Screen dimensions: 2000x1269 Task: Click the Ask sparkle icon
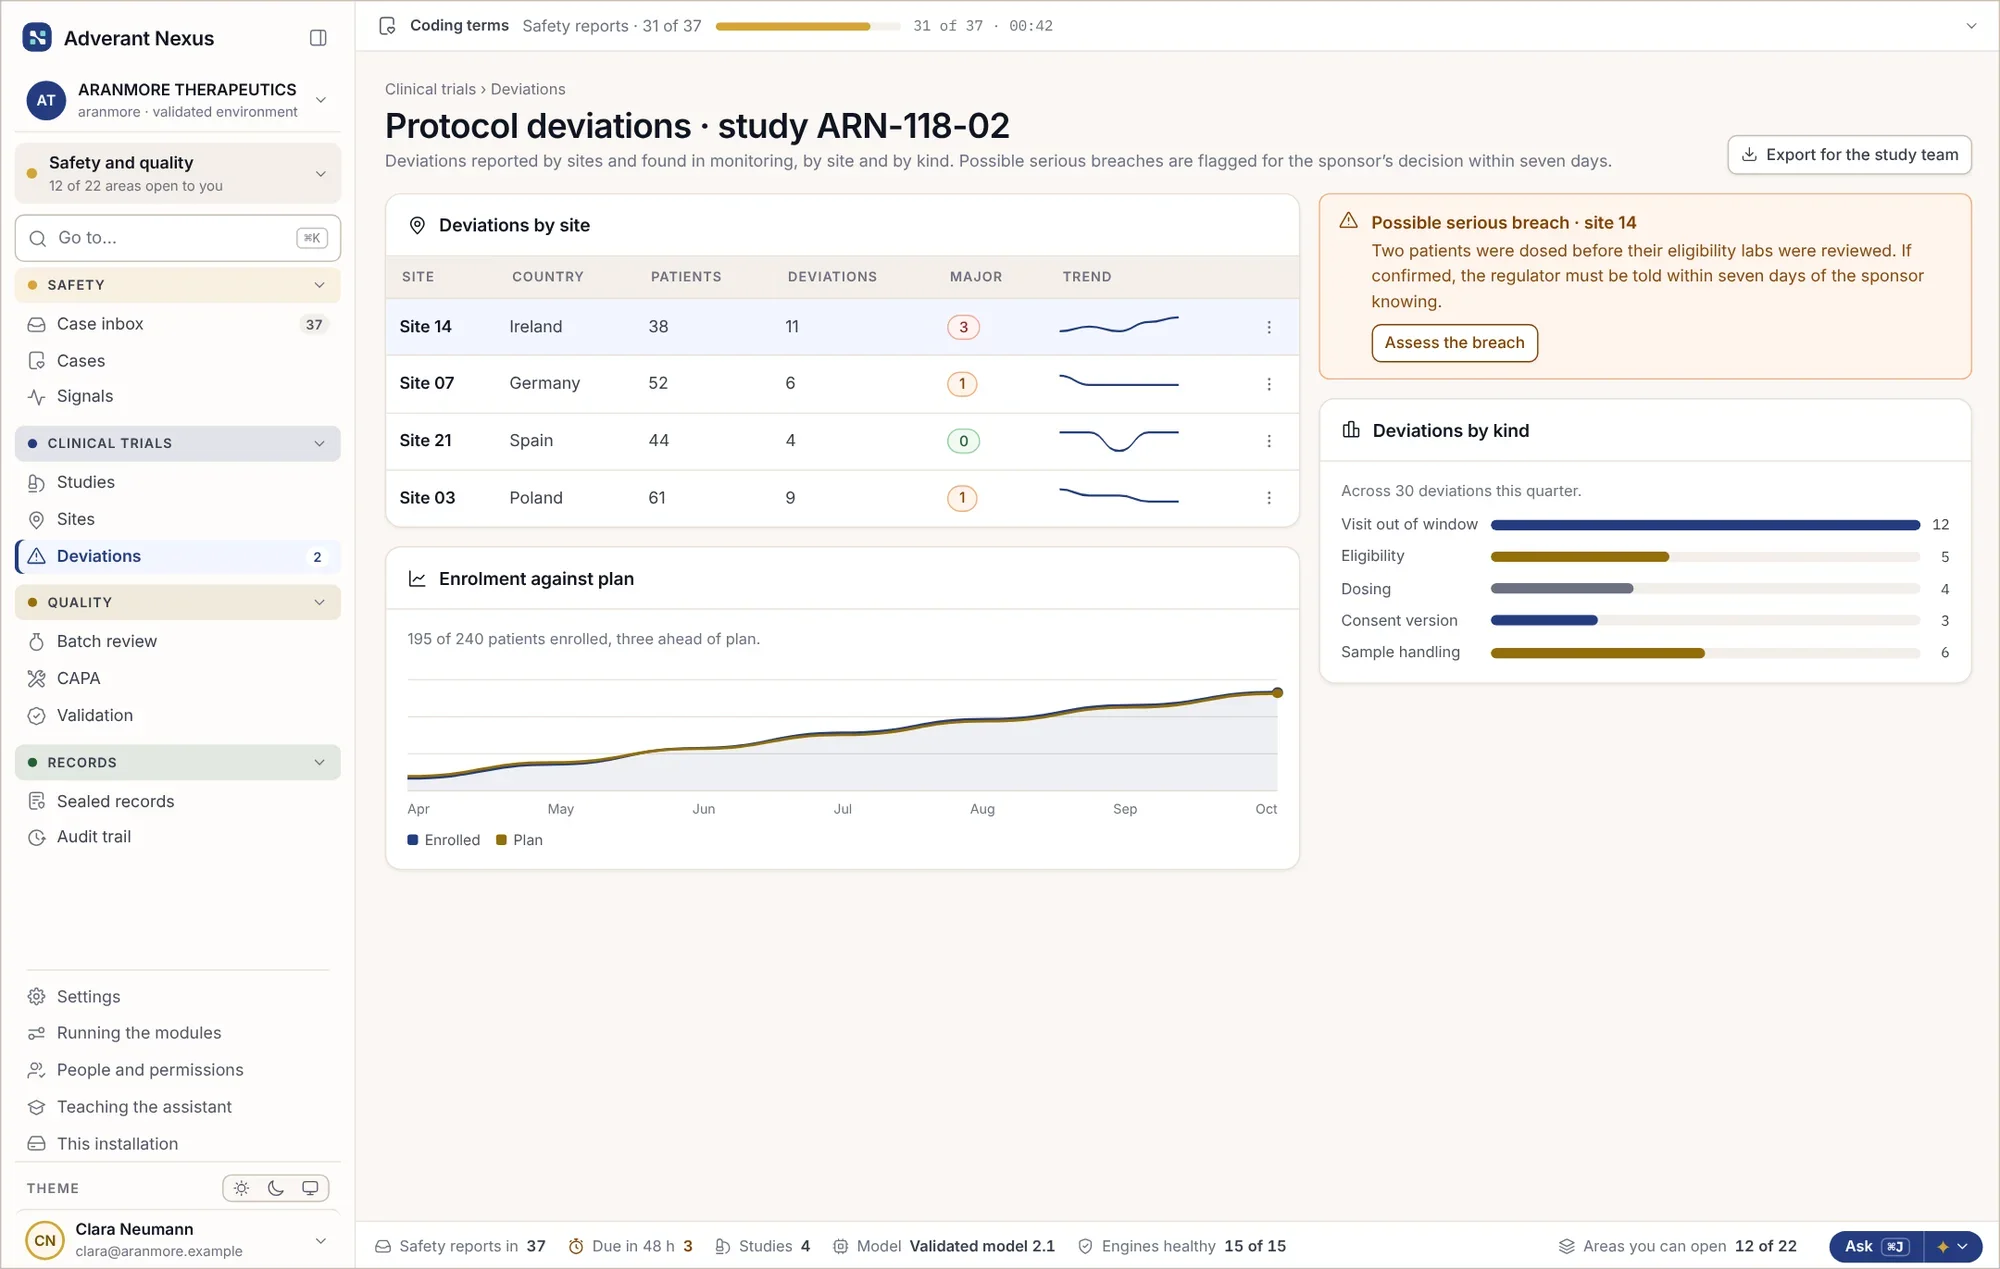point(1943,1246)
